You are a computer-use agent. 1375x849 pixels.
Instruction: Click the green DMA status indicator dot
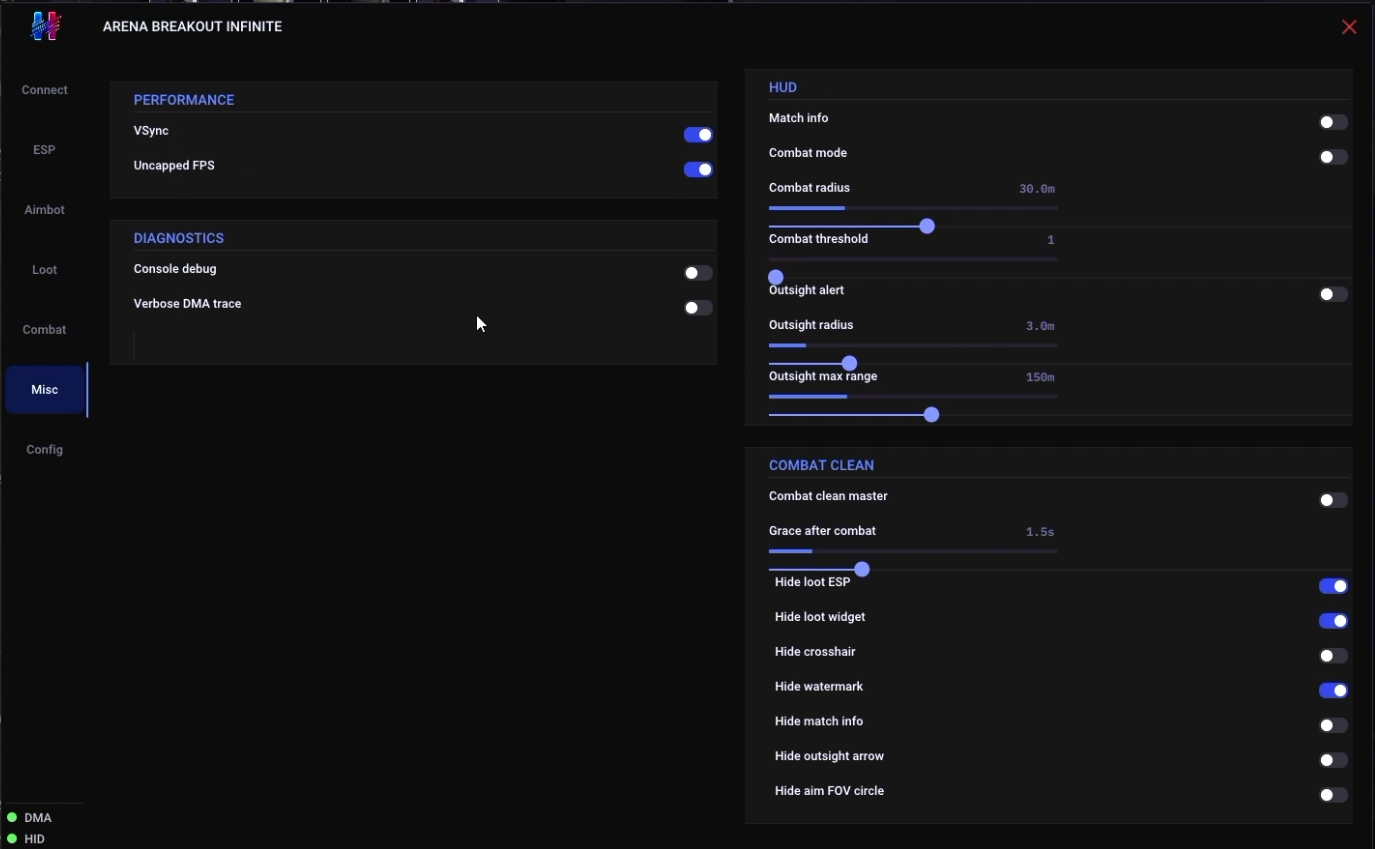pos(12,818)
